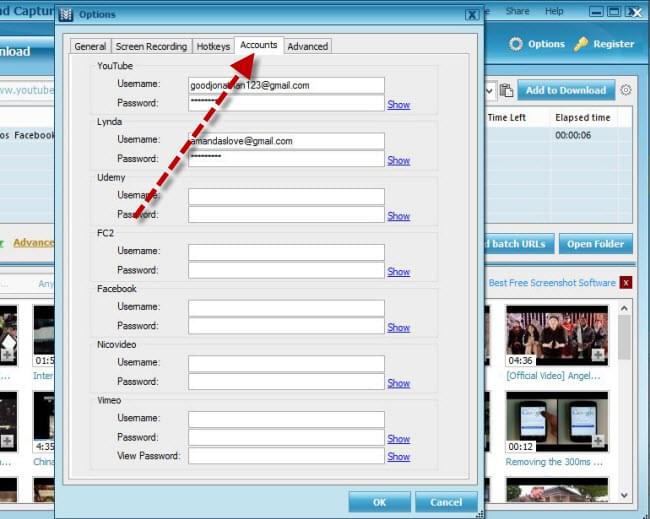Click the Open Folder button
The image size is (650, 519).
(596, 244)
